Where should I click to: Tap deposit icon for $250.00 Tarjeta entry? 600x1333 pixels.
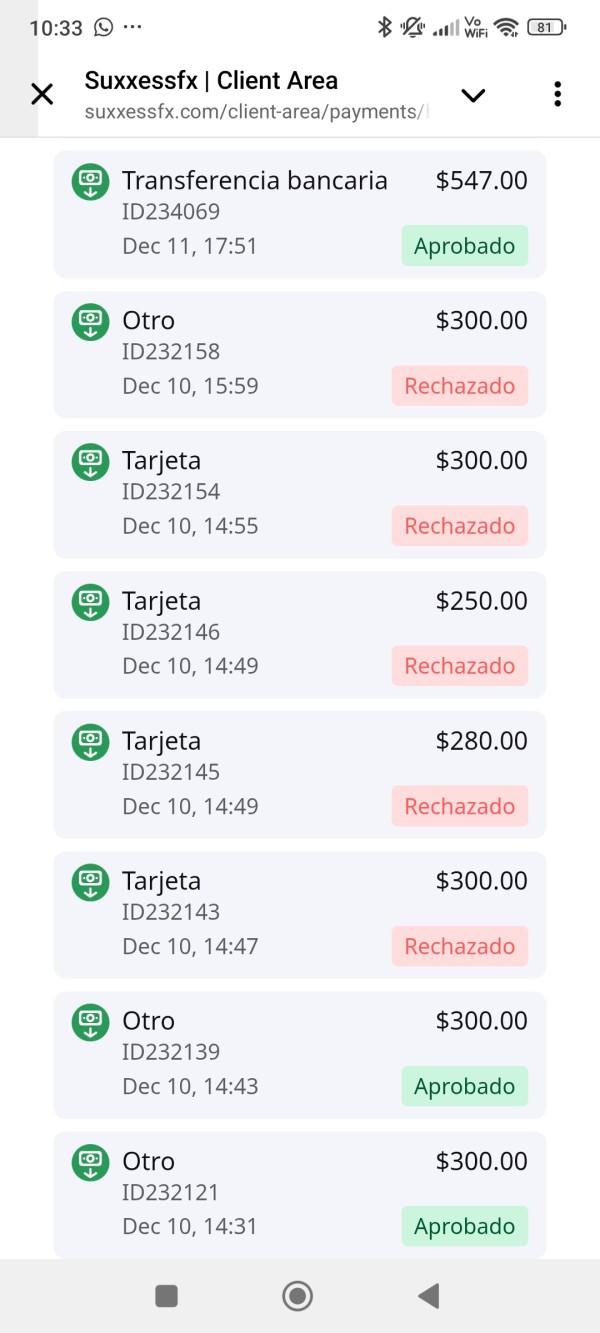(90, 602)
